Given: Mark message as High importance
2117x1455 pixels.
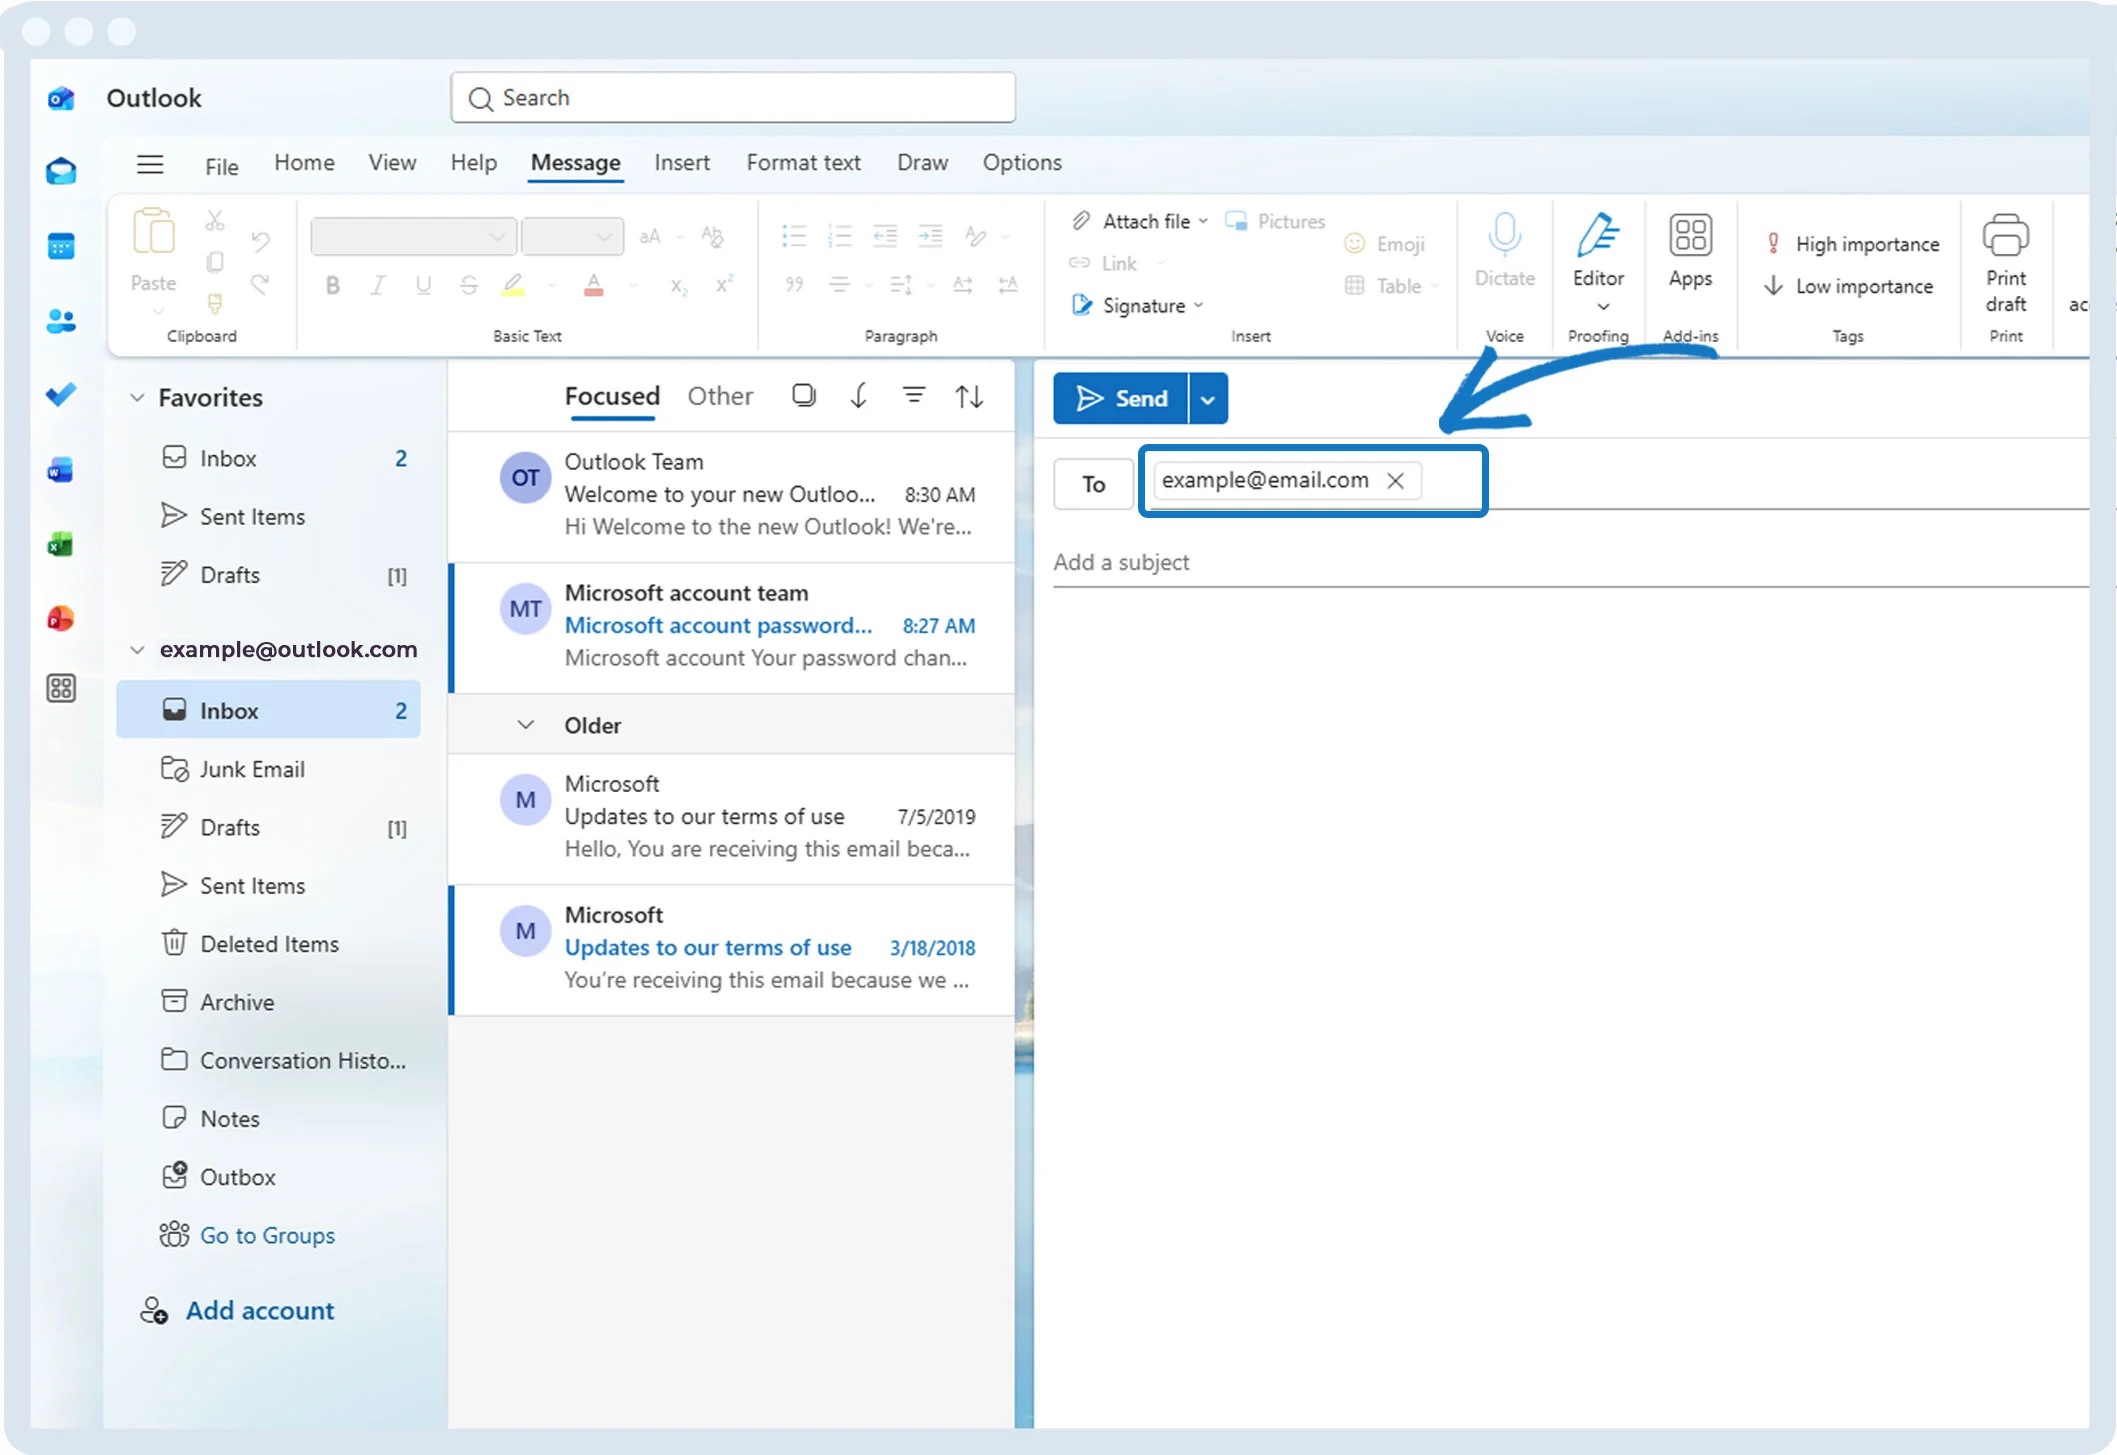Looking at the screenshot, I should (x=1853, y=244).
